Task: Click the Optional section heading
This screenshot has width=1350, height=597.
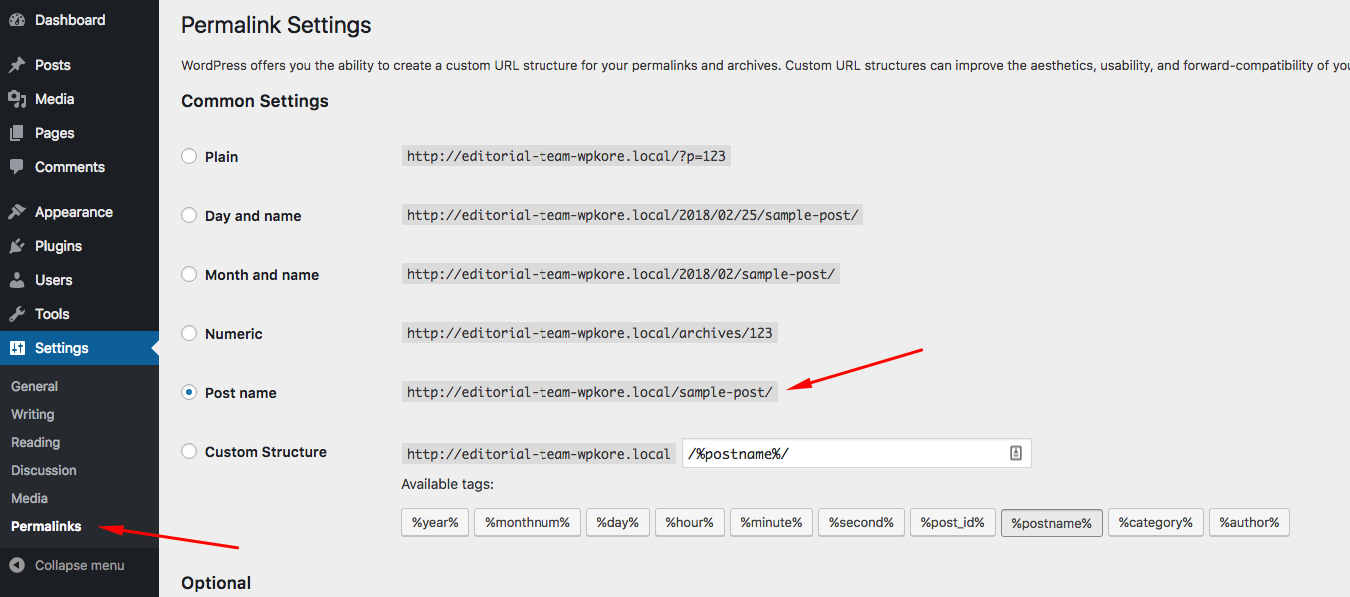Action: click(216, 583)
